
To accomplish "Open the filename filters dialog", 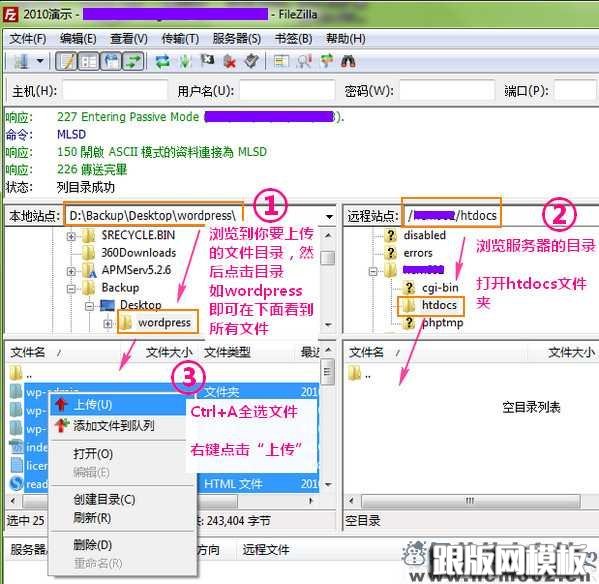I will pyautogui.click(x=281, y=61).
